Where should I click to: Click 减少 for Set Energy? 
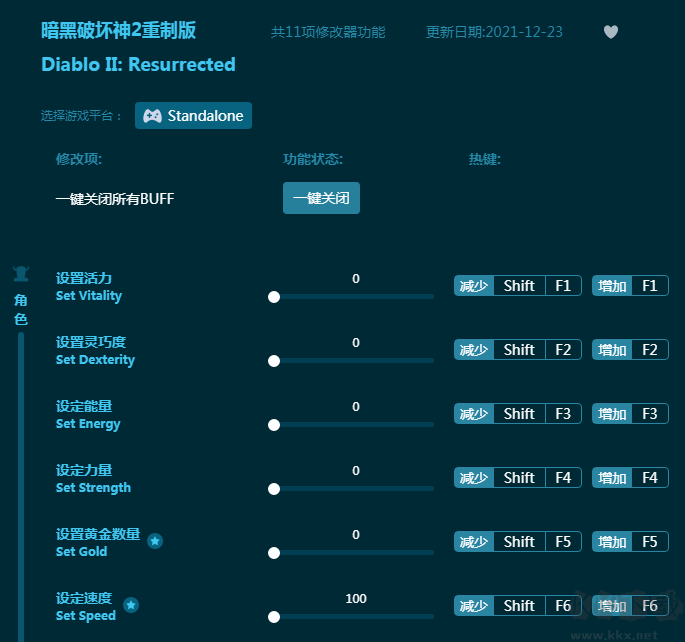point(474,414)
